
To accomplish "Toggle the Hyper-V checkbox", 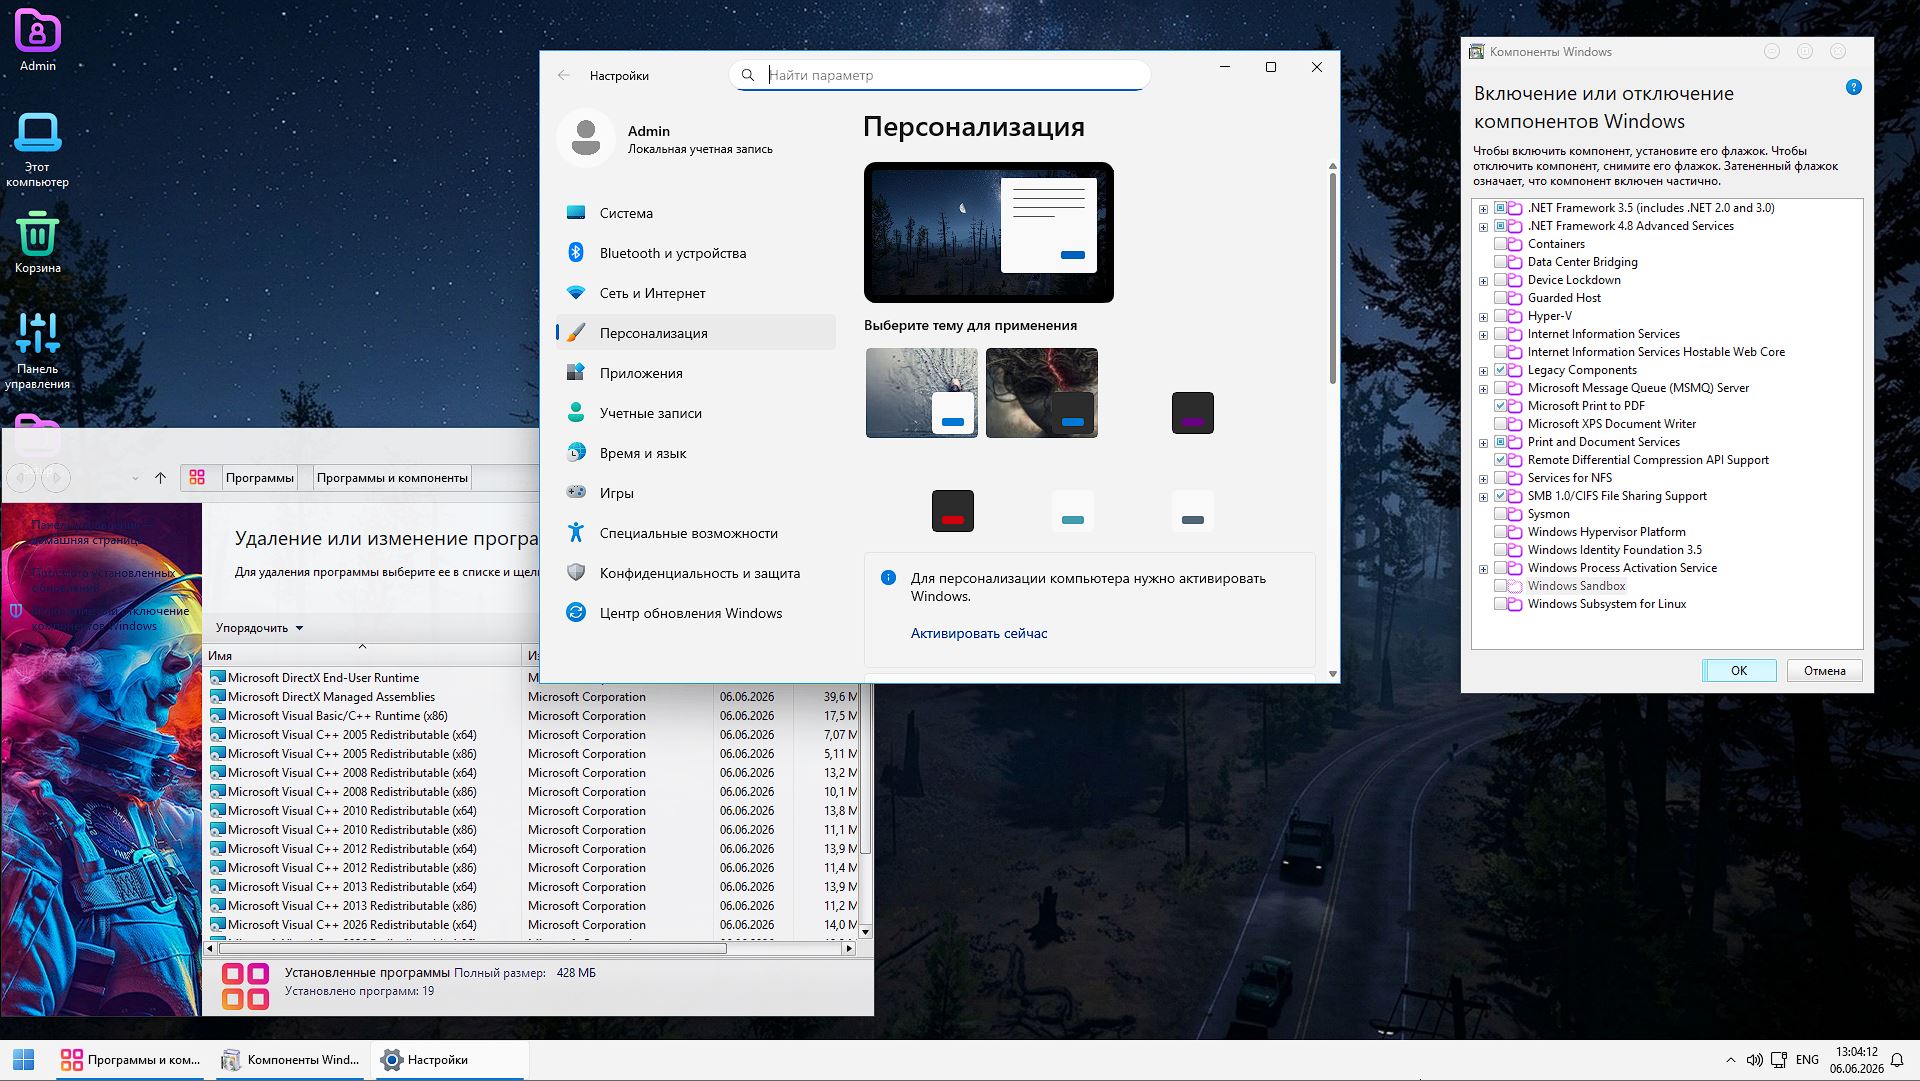I will pyautogui.click(x=1500, y=316).
